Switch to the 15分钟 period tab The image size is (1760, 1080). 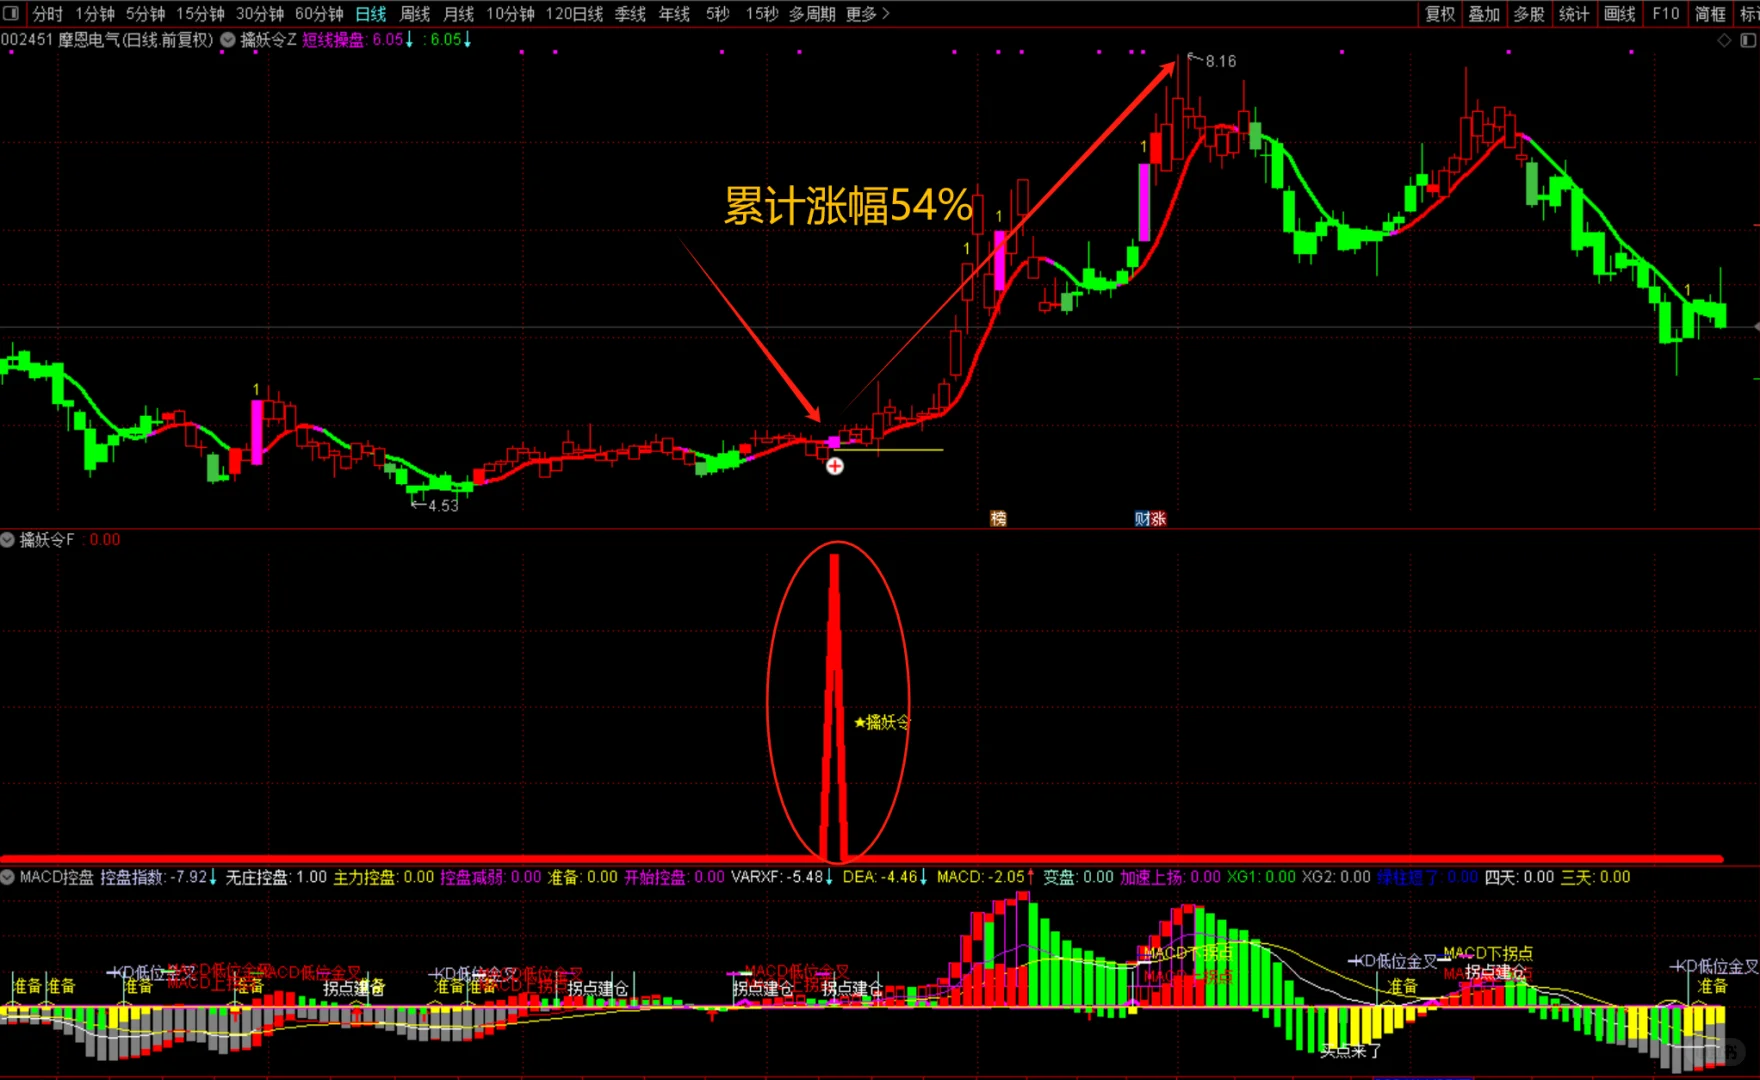[x=201, y=14]
